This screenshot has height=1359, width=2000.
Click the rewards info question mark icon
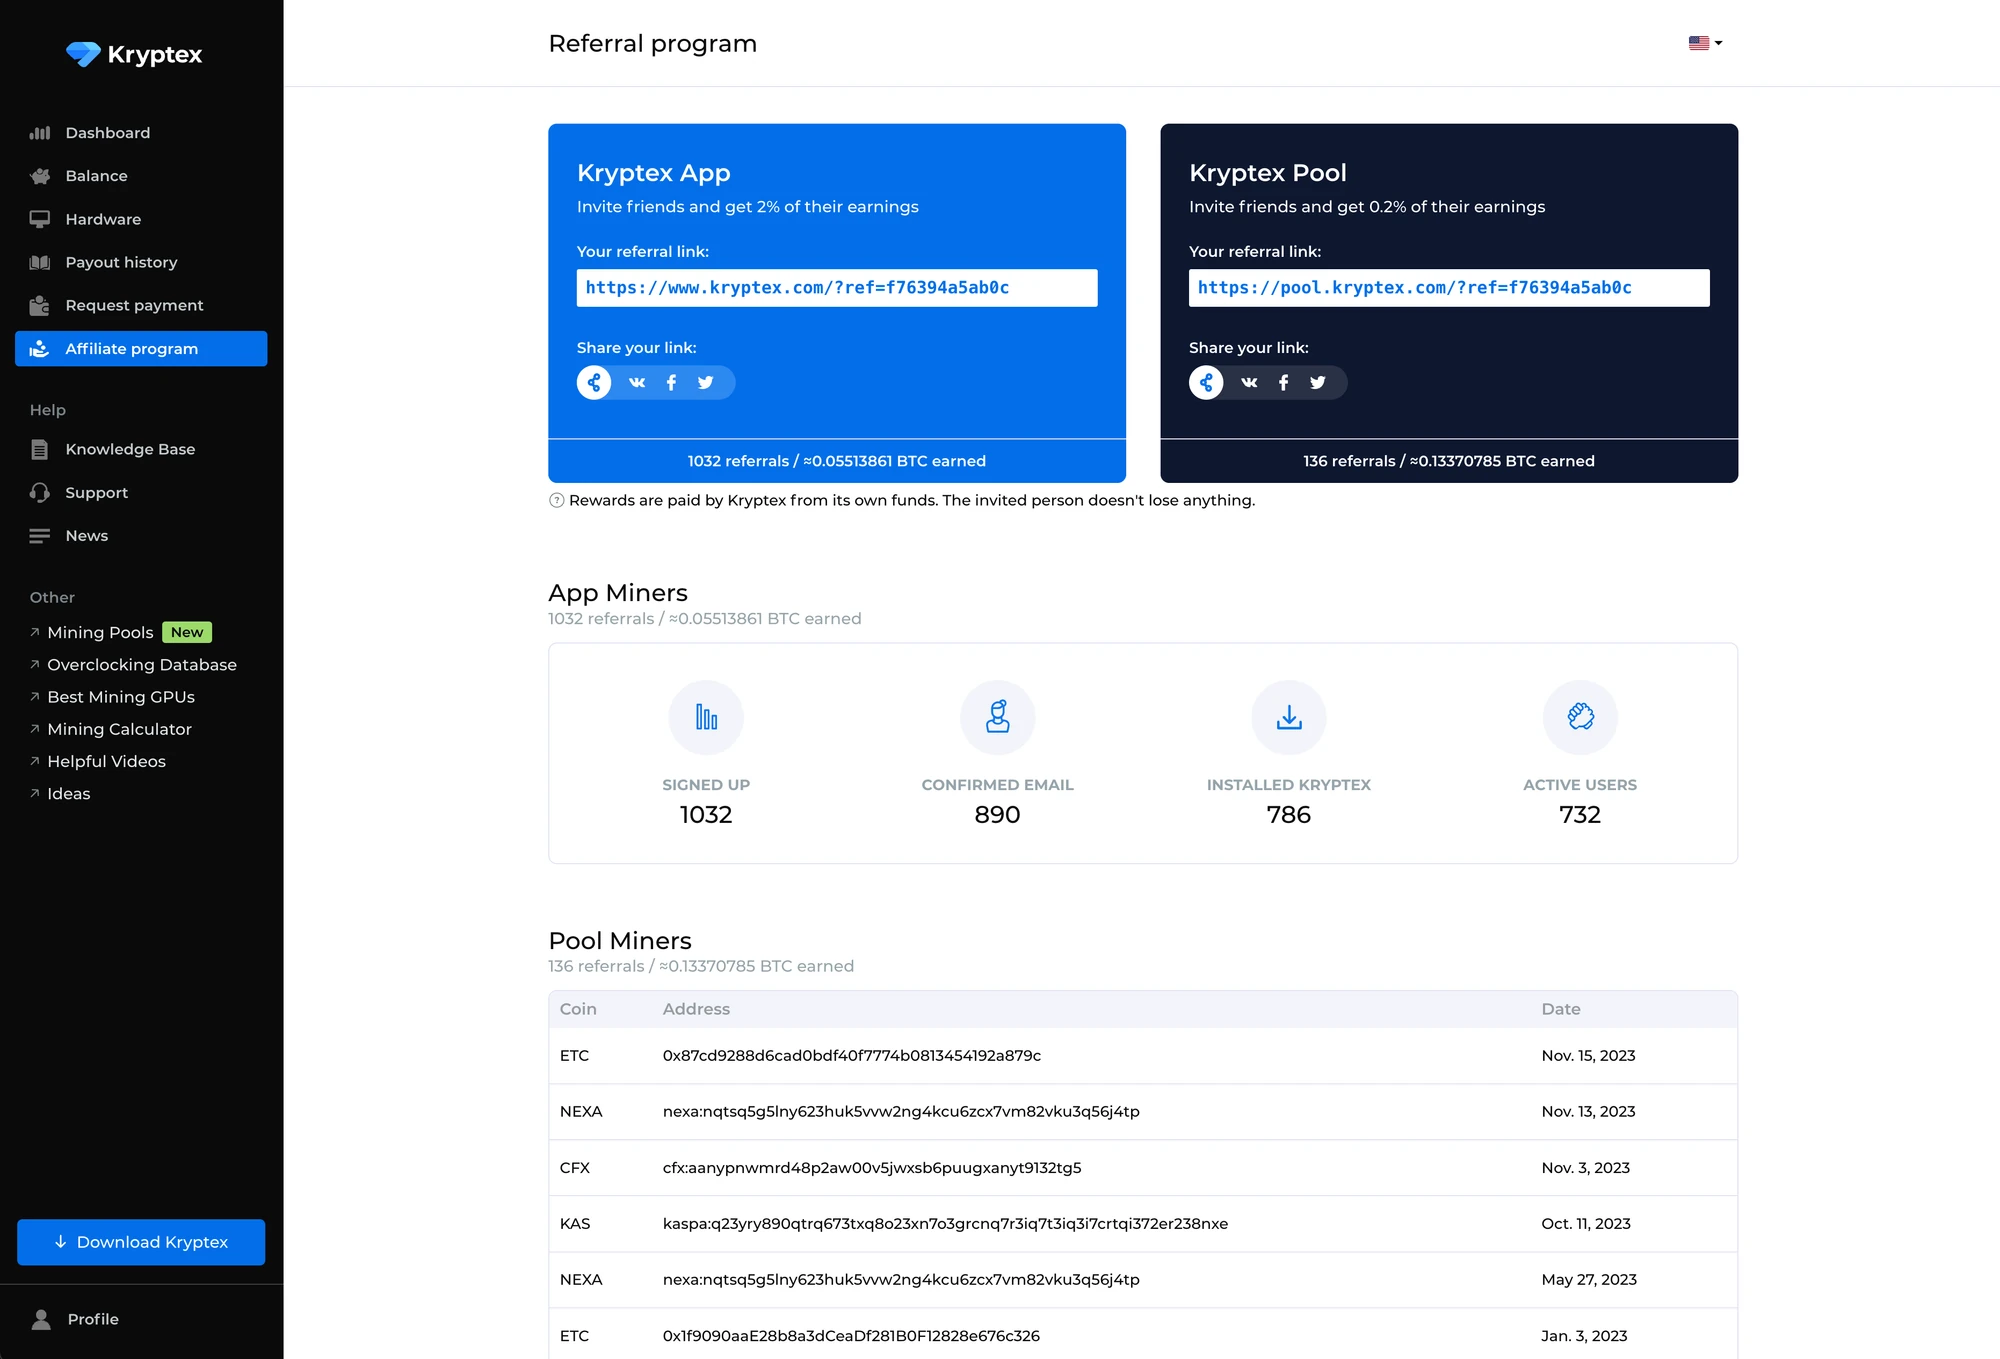click(557, 501)
